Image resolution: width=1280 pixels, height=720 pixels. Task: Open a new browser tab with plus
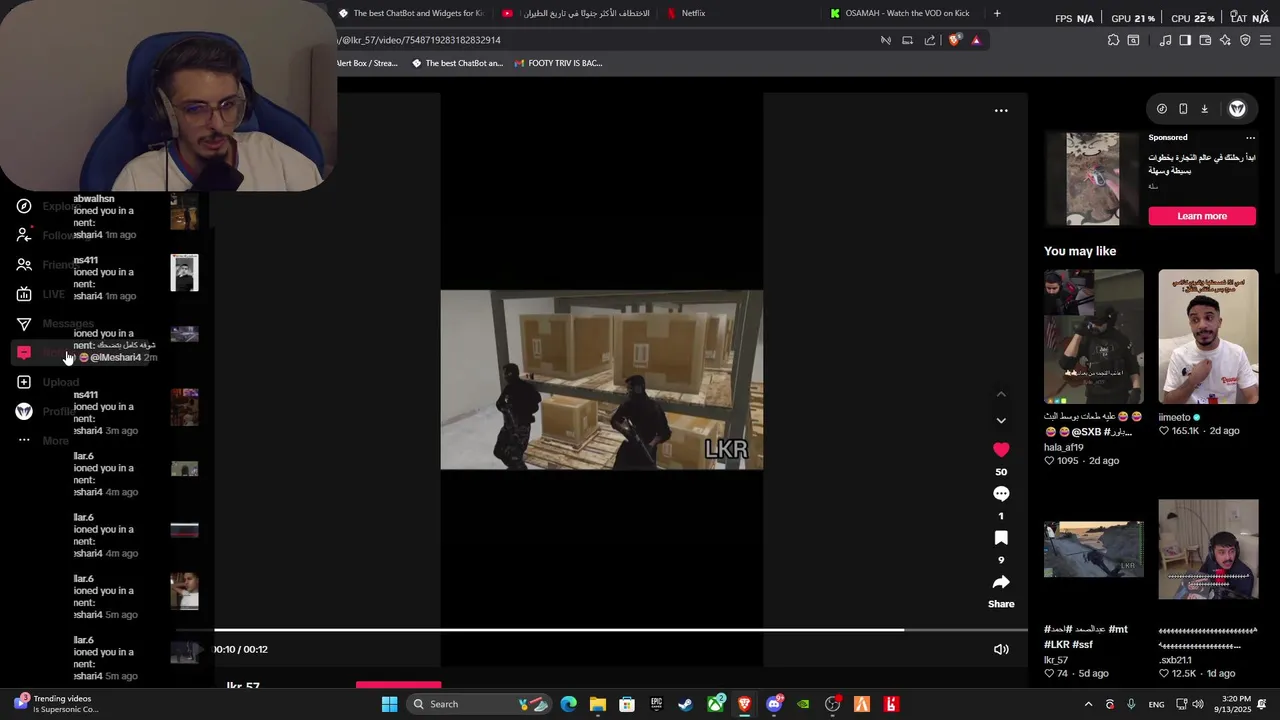tap(997, 13)
